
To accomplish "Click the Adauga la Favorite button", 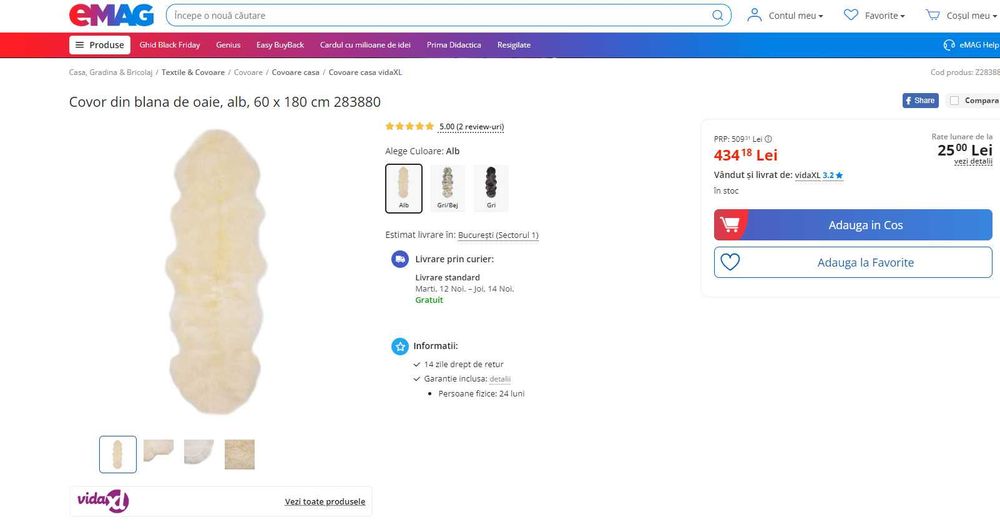I will click(853, 263).
